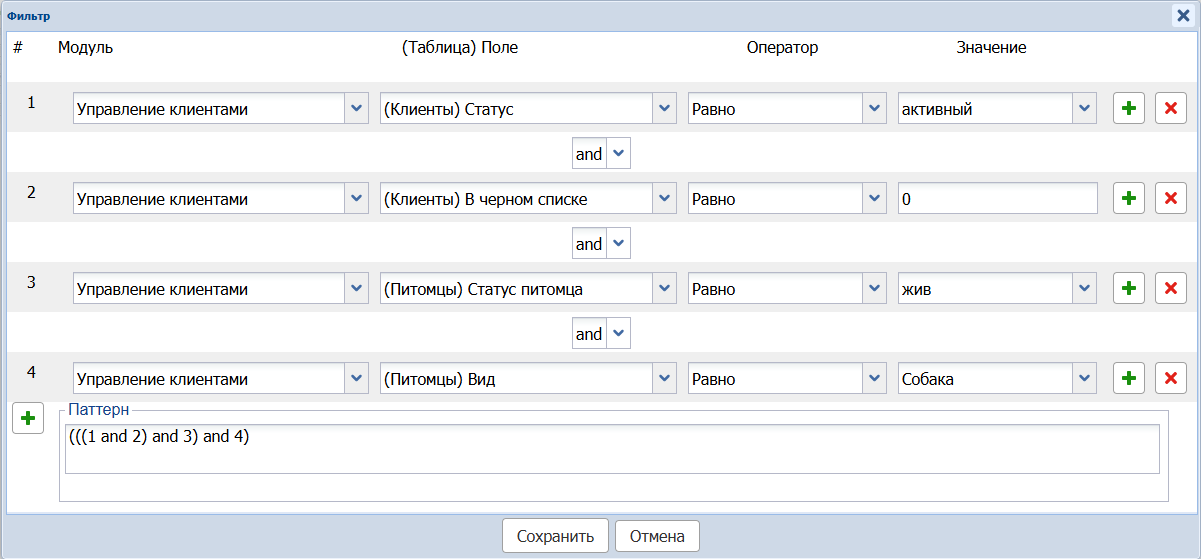Click green plus icon in row 4

point(1129,379)
